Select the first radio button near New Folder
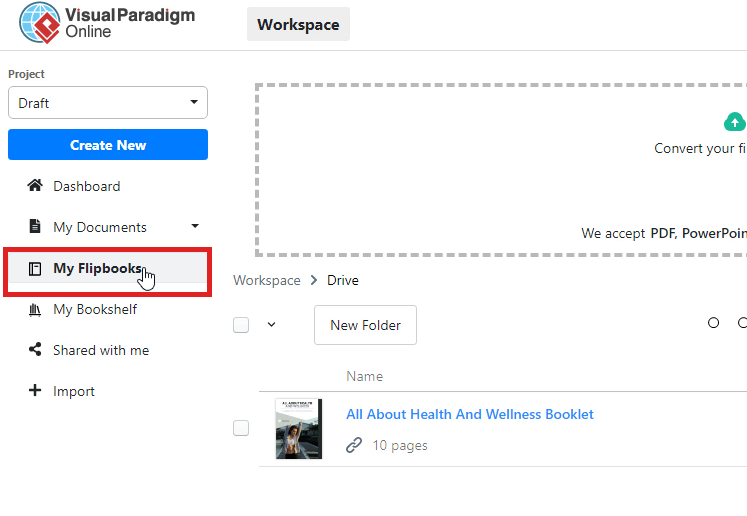Screen dimensions: 747x516 (x=713, y=323)
